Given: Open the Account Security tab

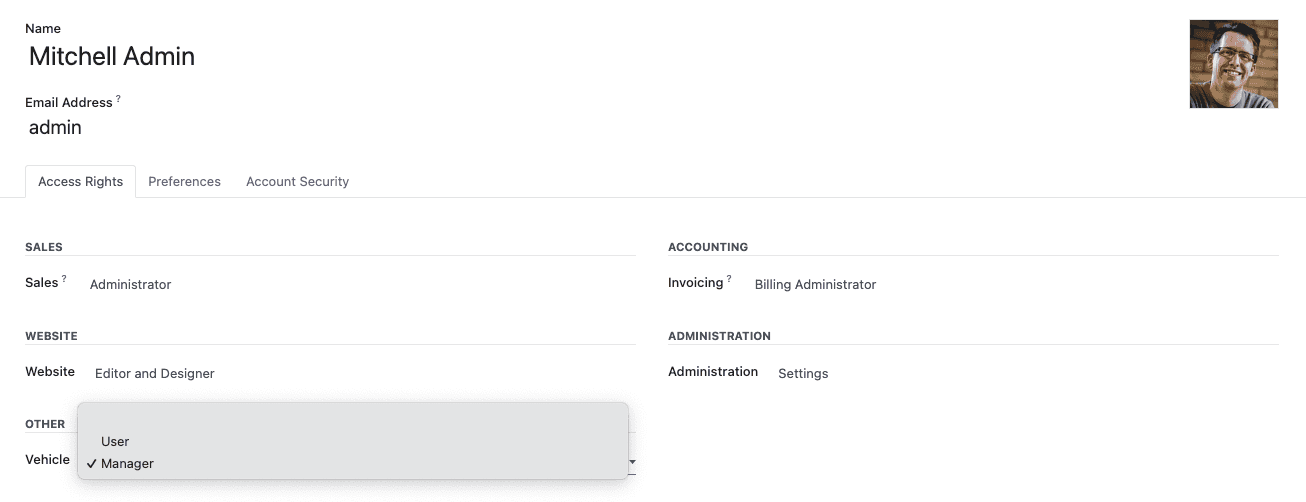Looking at the screenshot, I should coord(297,182).
